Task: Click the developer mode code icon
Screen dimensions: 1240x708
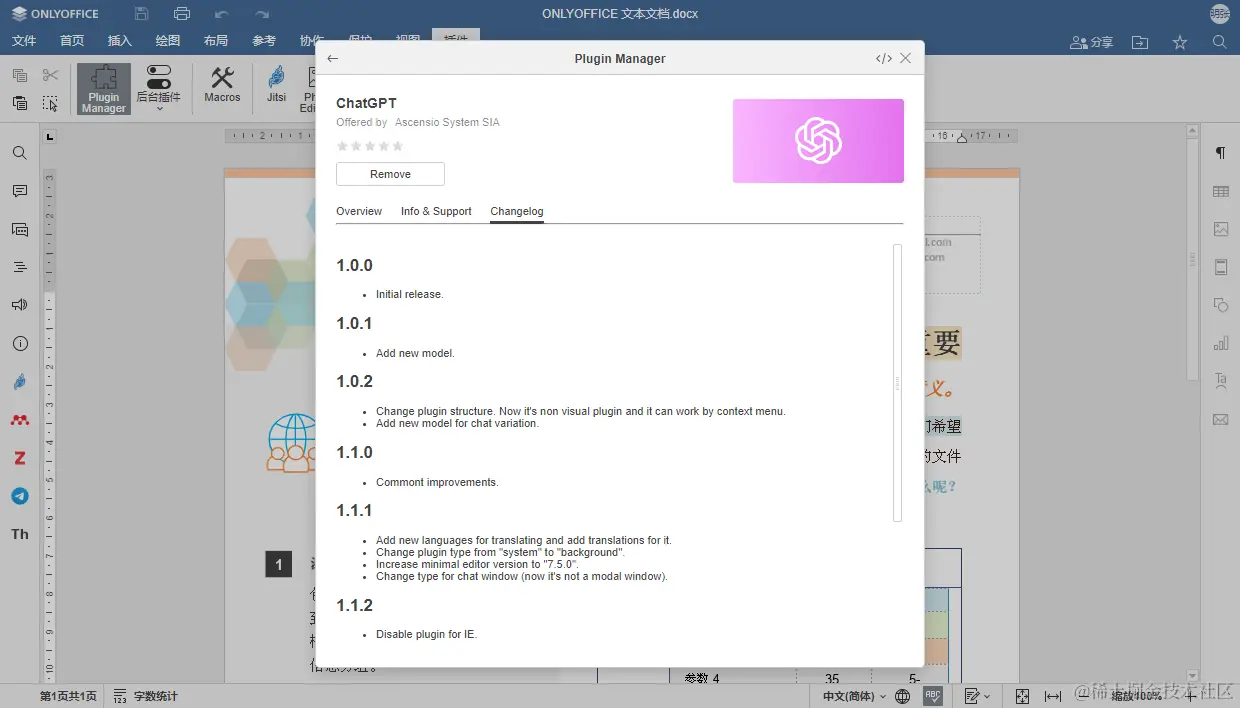Action: (x=884, y=58)
